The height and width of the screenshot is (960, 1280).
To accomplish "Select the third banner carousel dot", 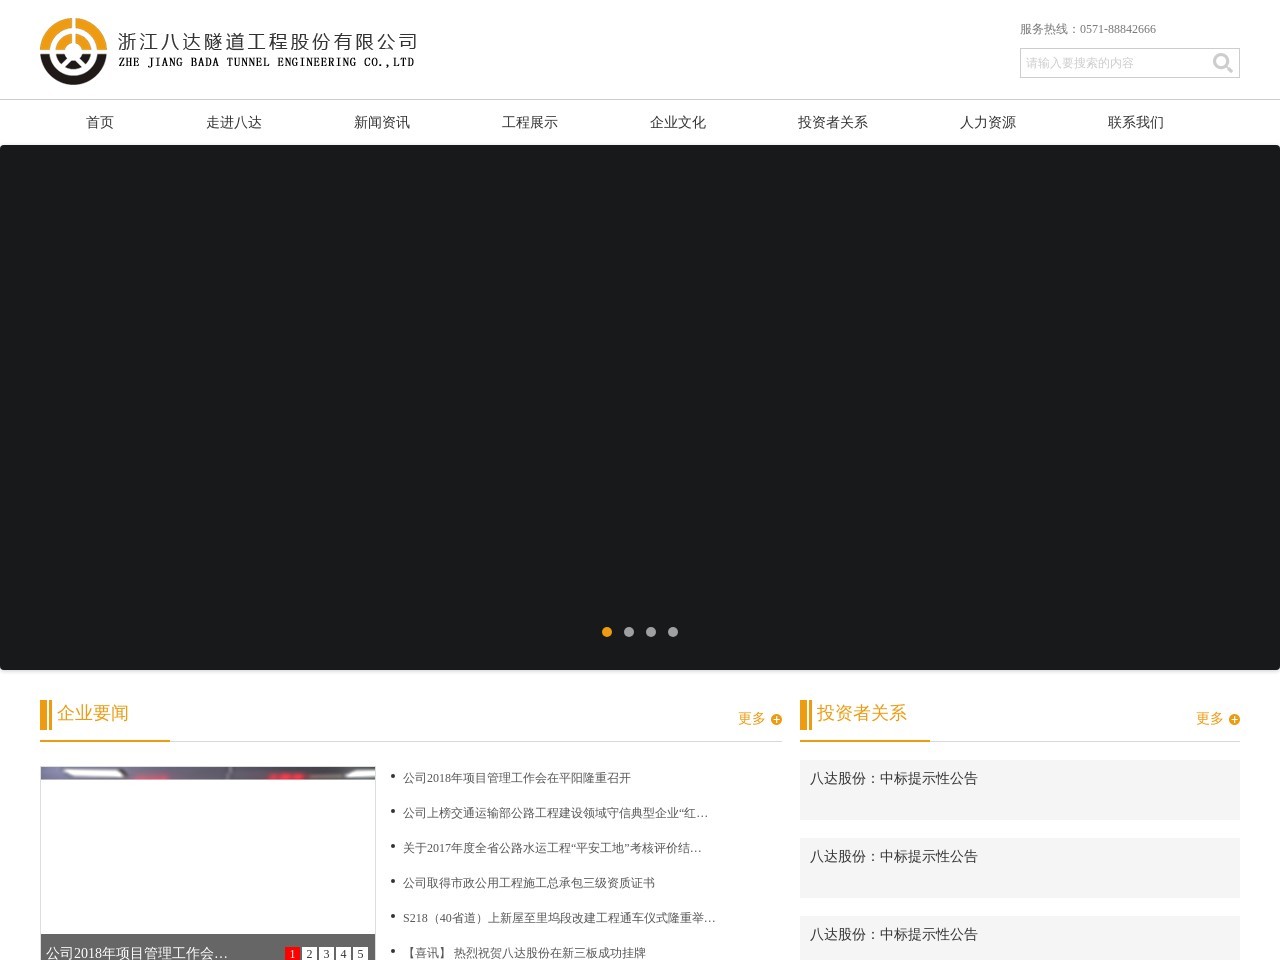I will tap(651, 632).
